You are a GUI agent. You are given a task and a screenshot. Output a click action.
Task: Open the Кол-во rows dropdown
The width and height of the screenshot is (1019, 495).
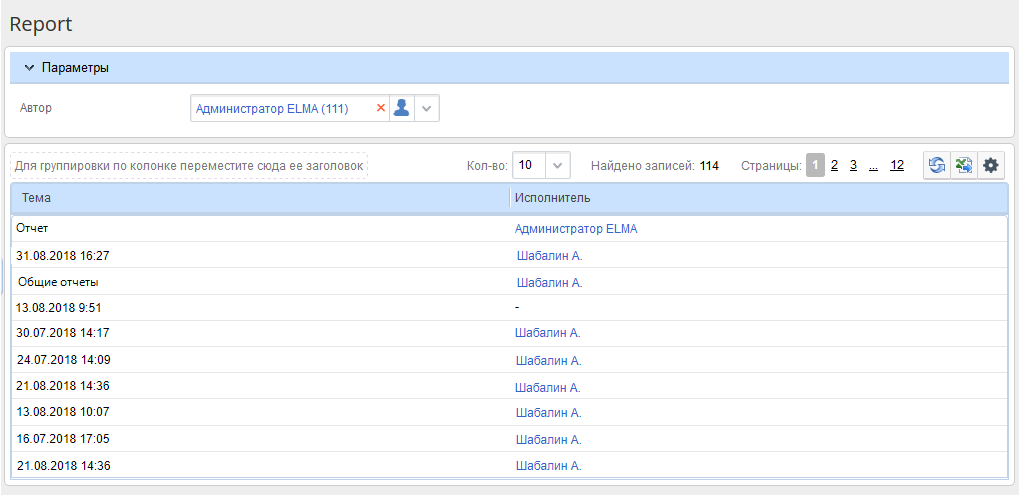(x=558, y=165)
